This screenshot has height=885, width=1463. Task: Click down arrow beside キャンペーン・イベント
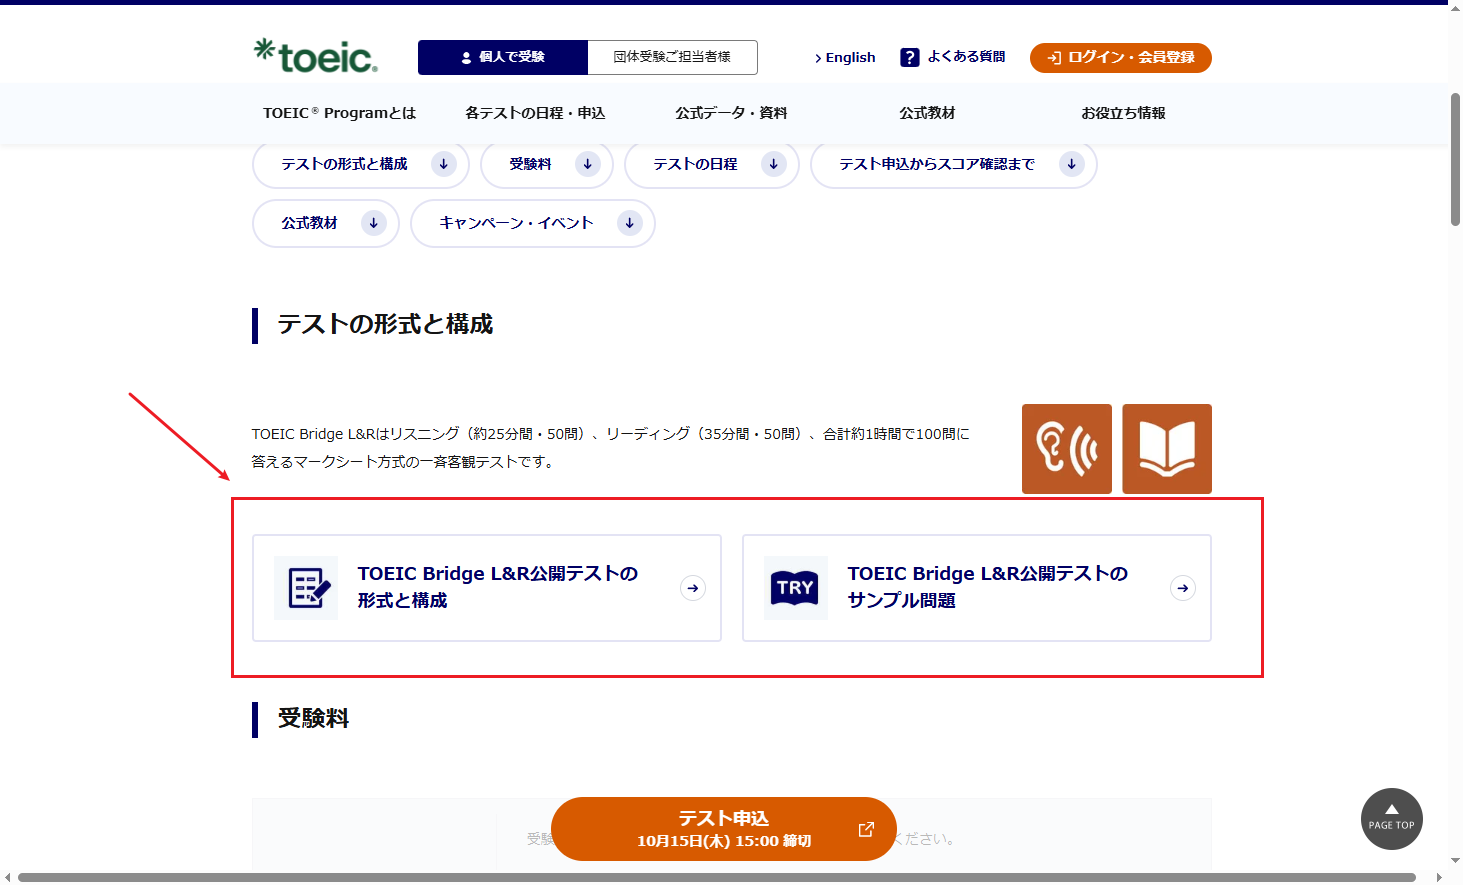[630, 223]
